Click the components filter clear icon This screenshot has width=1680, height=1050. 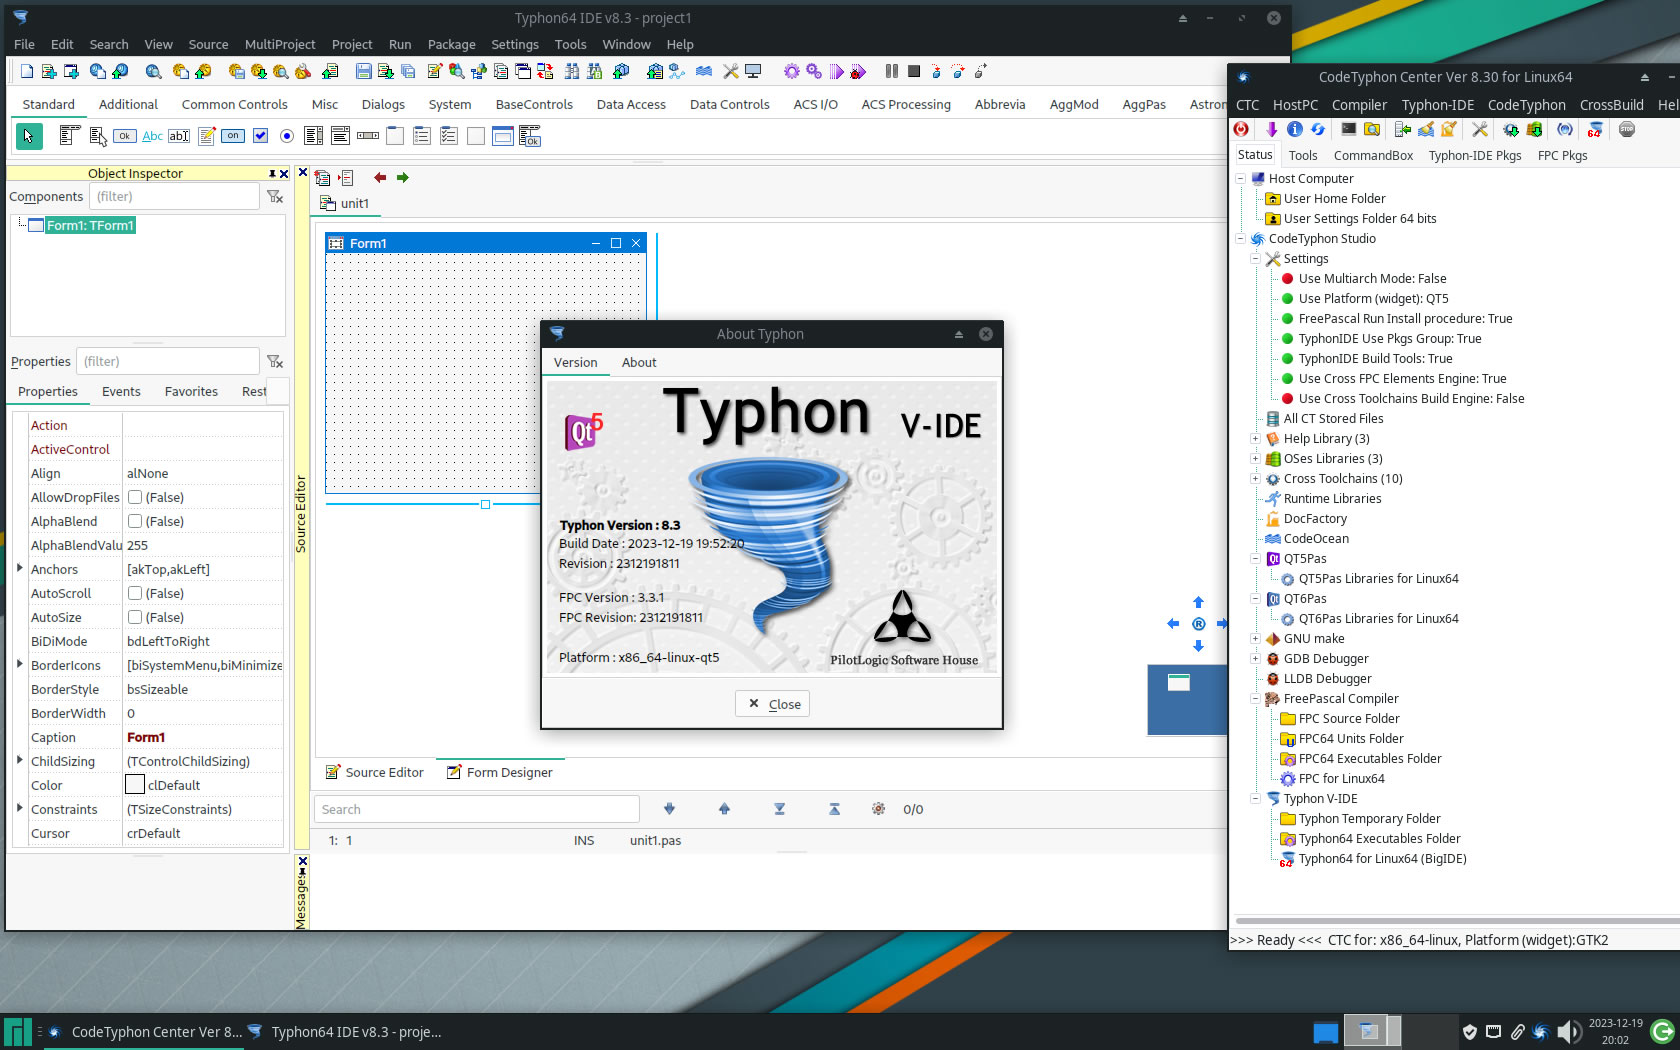click(275, 197)
